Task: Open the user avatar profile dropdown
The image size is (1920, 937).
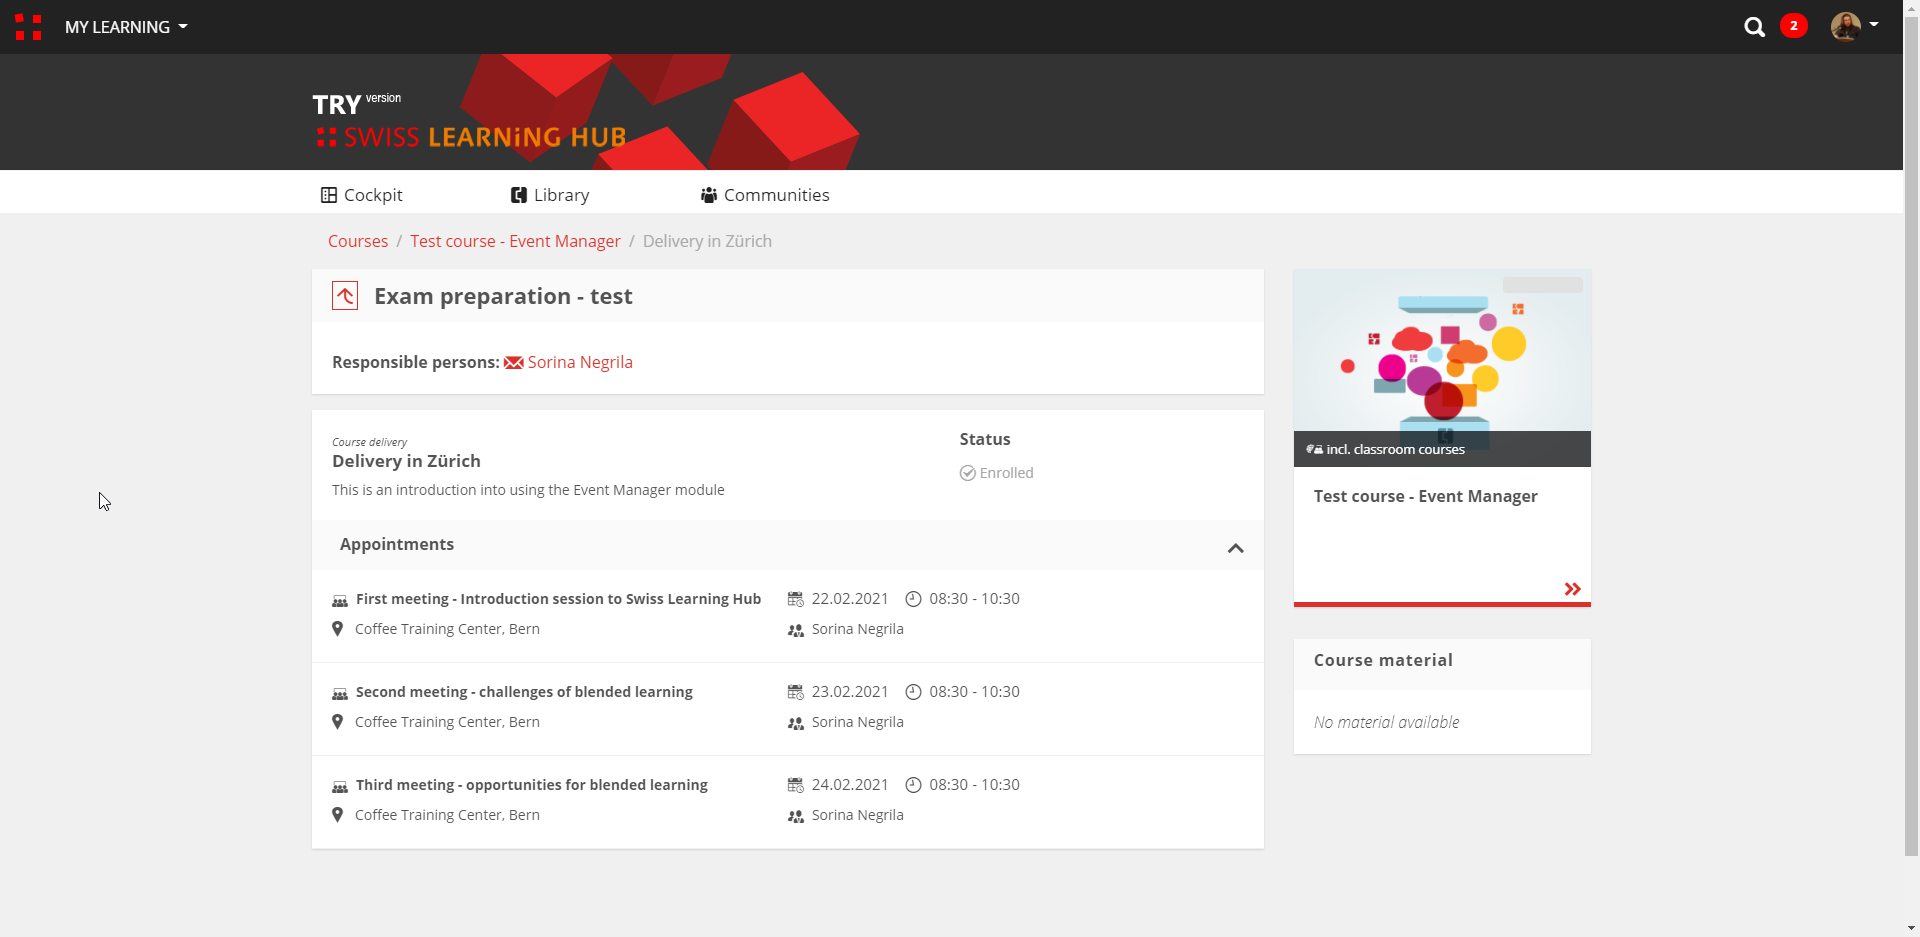Action: pyautogui.click(x=1853, y=26)
